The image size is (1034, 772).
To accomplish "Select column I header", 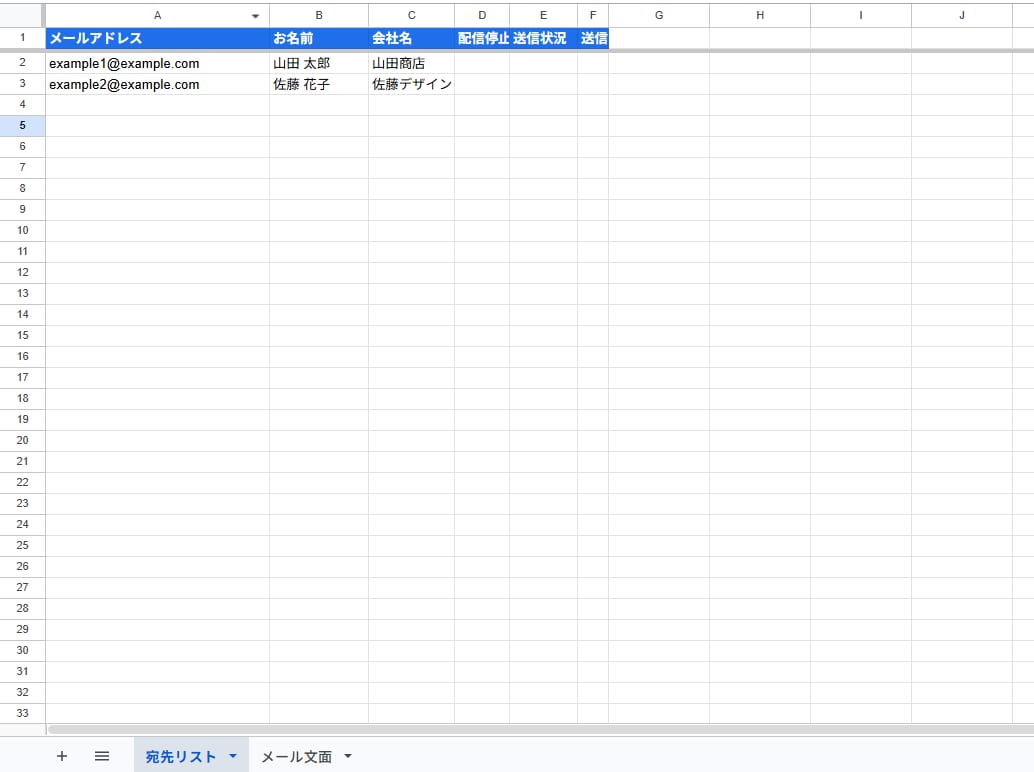I will point(861,15).
